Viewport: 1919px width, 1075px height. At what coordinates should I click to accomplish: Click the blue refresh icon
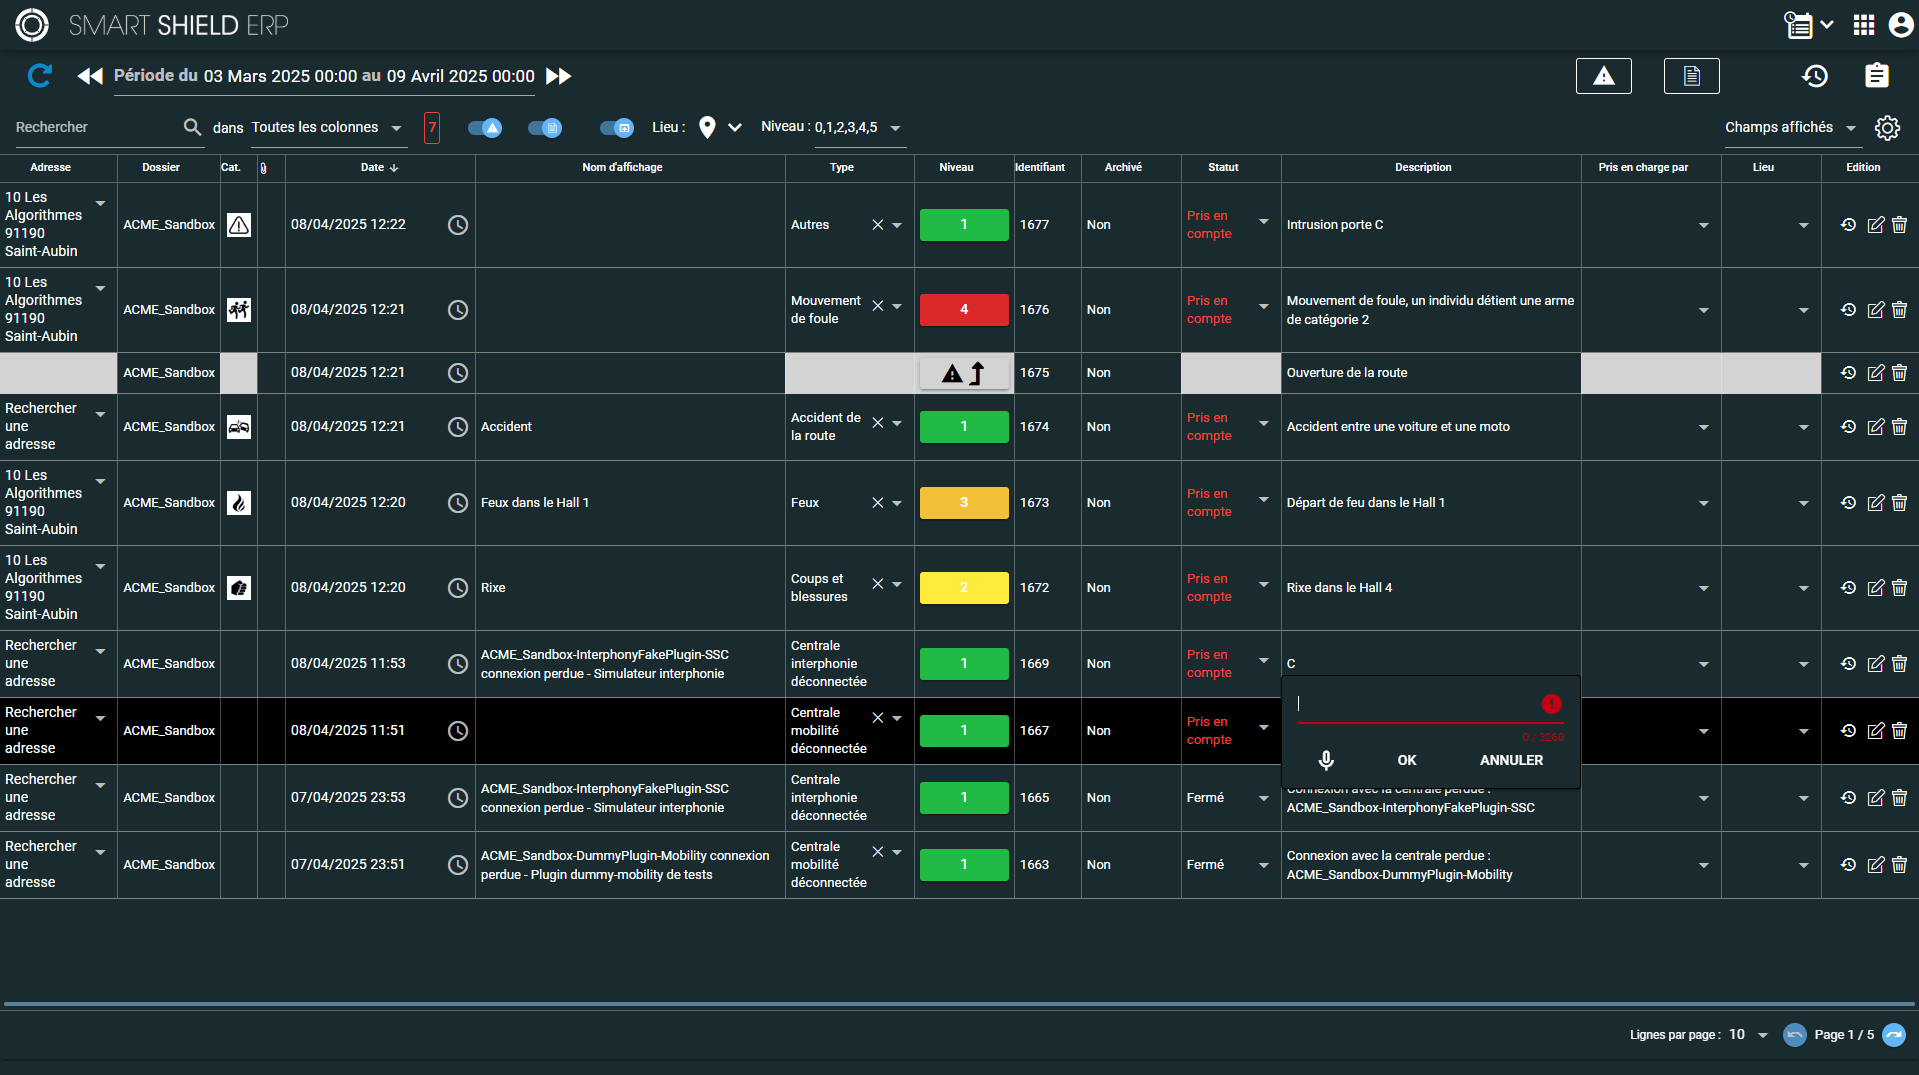point(39,76)
